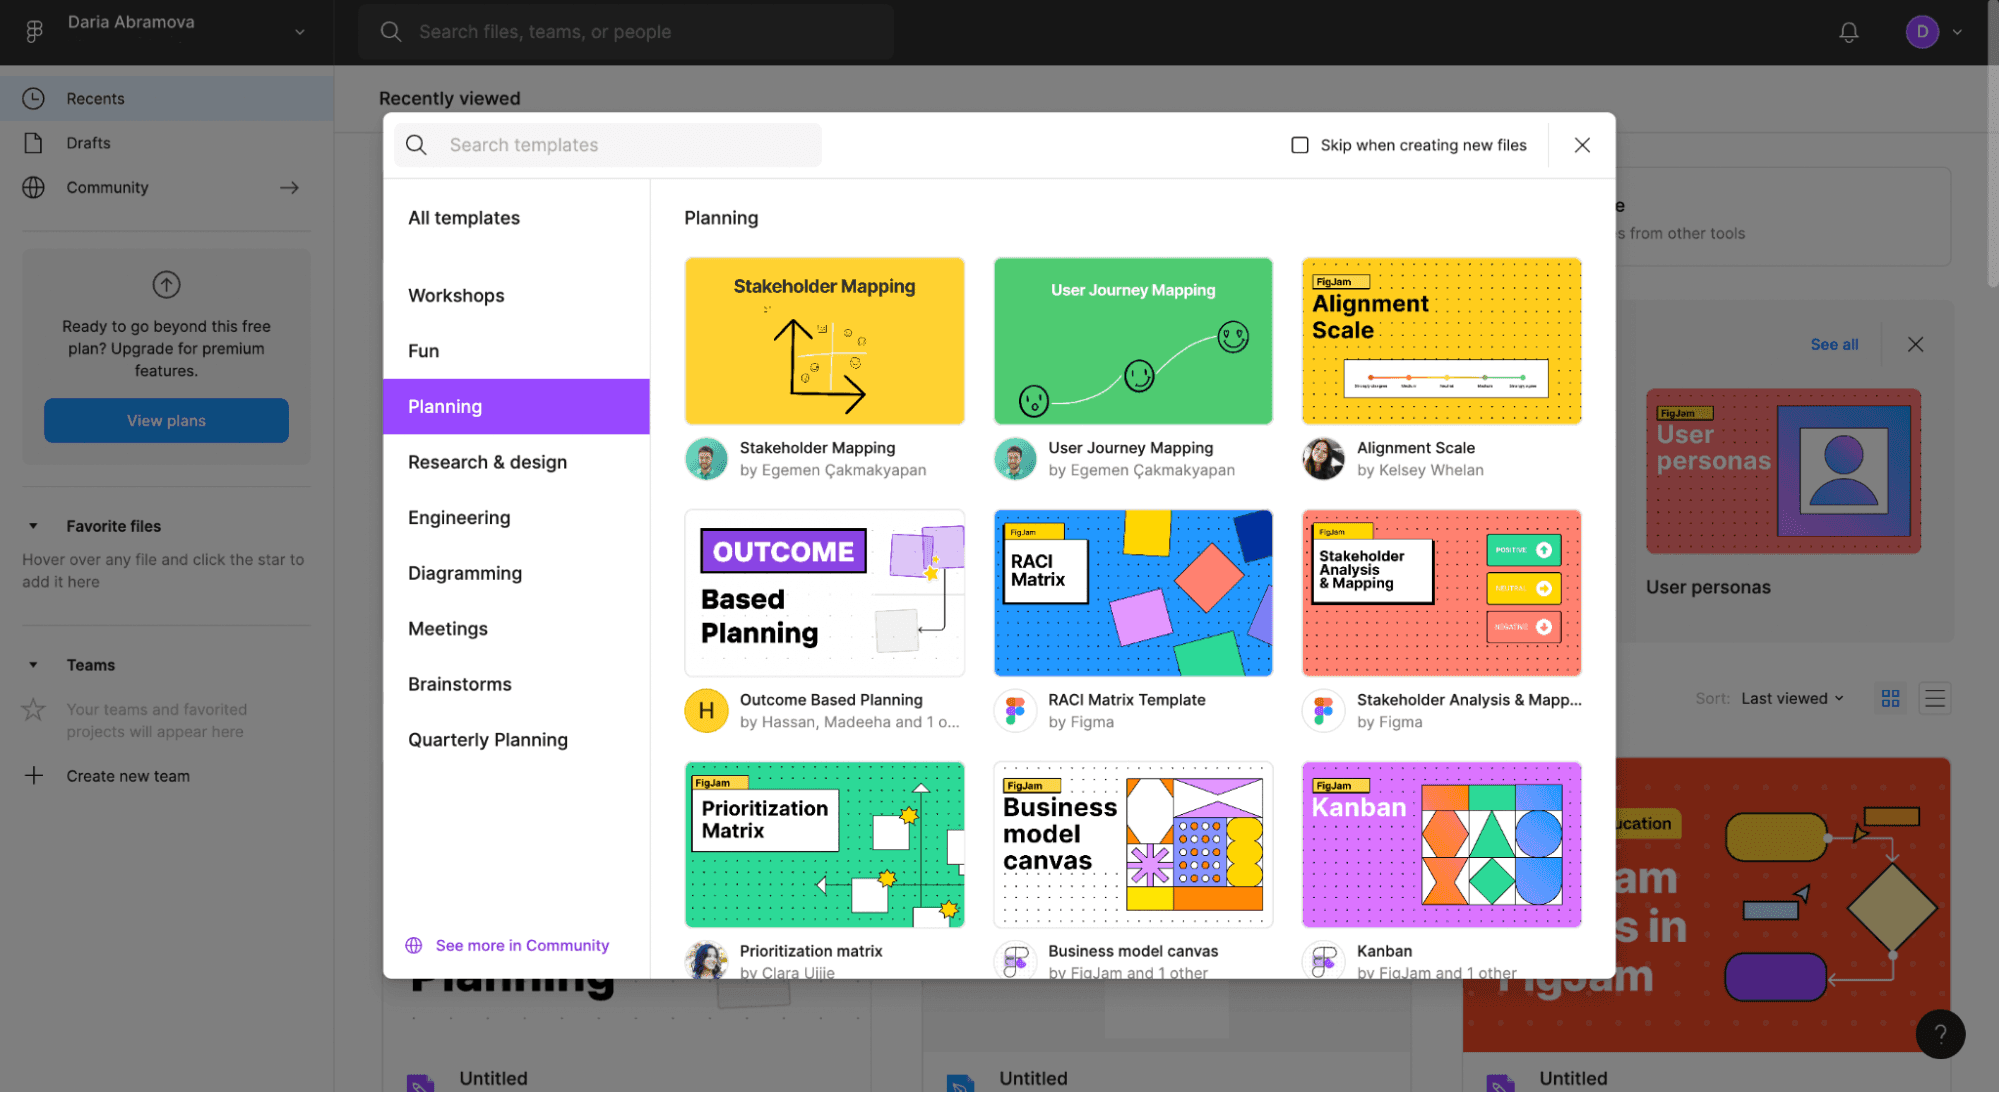Select the Diagramming category

click(x=516, y=573)
